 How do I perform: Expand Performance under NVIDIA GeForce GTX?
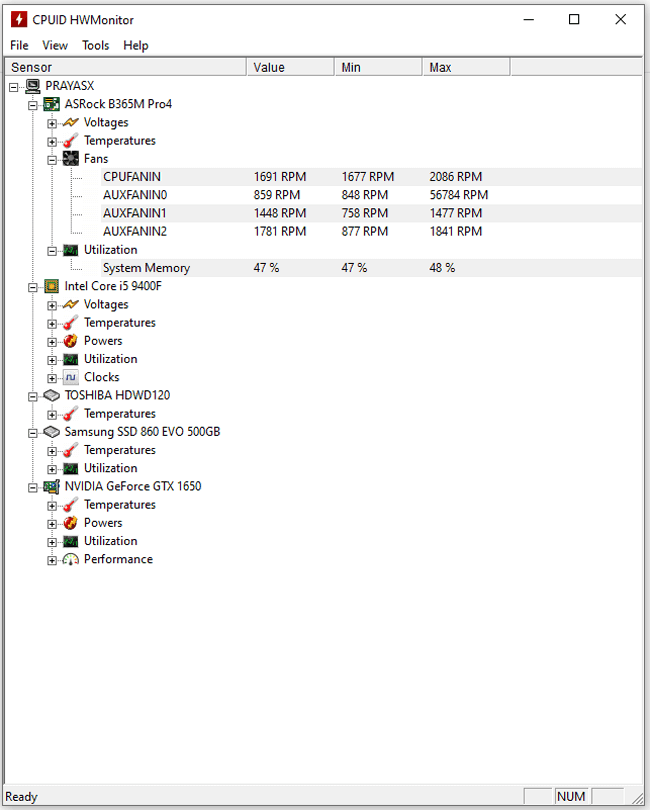coord(52,560)
